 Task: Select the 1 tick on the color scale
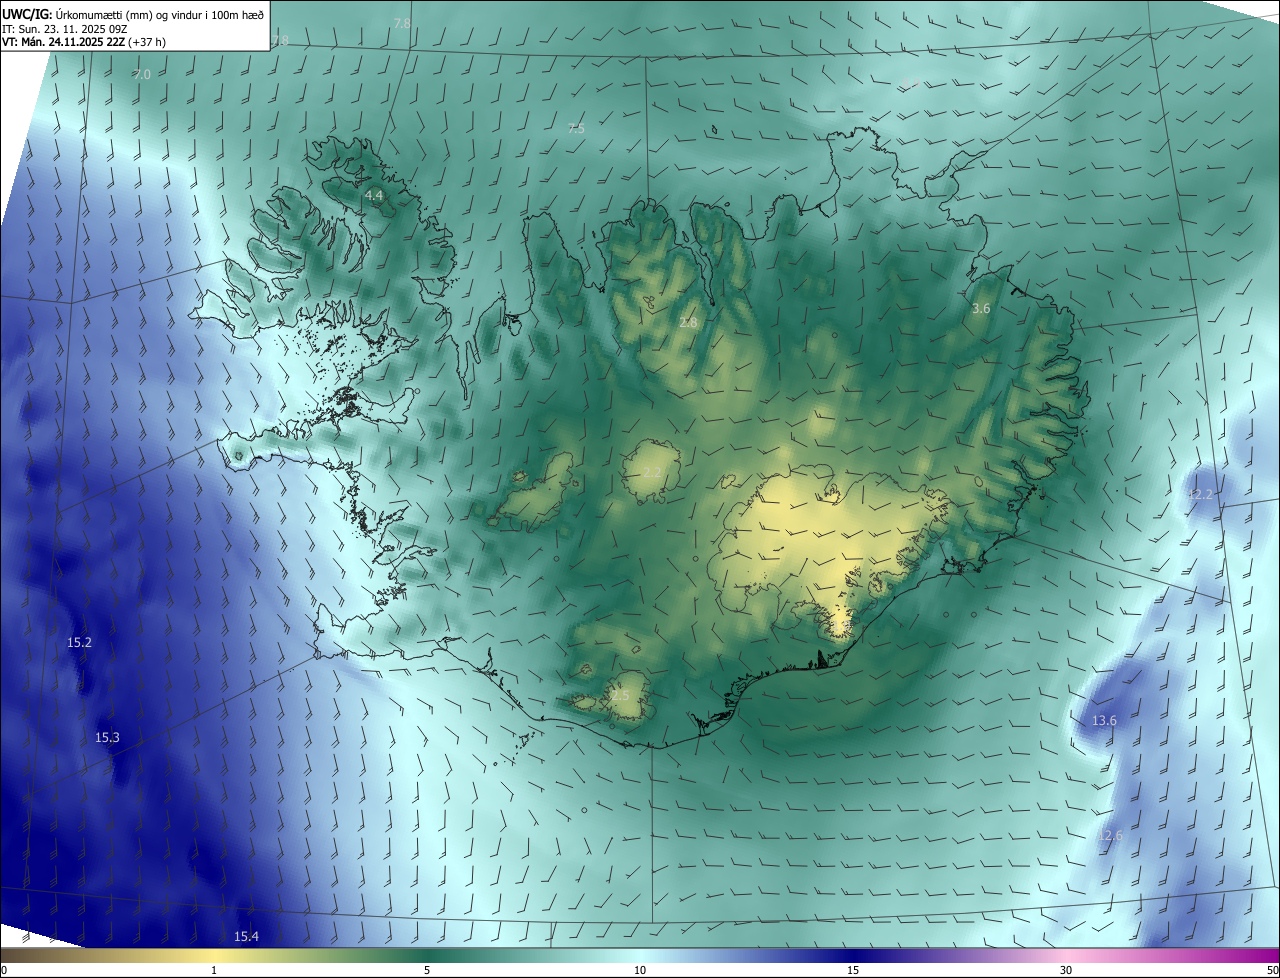pos(214,970)
